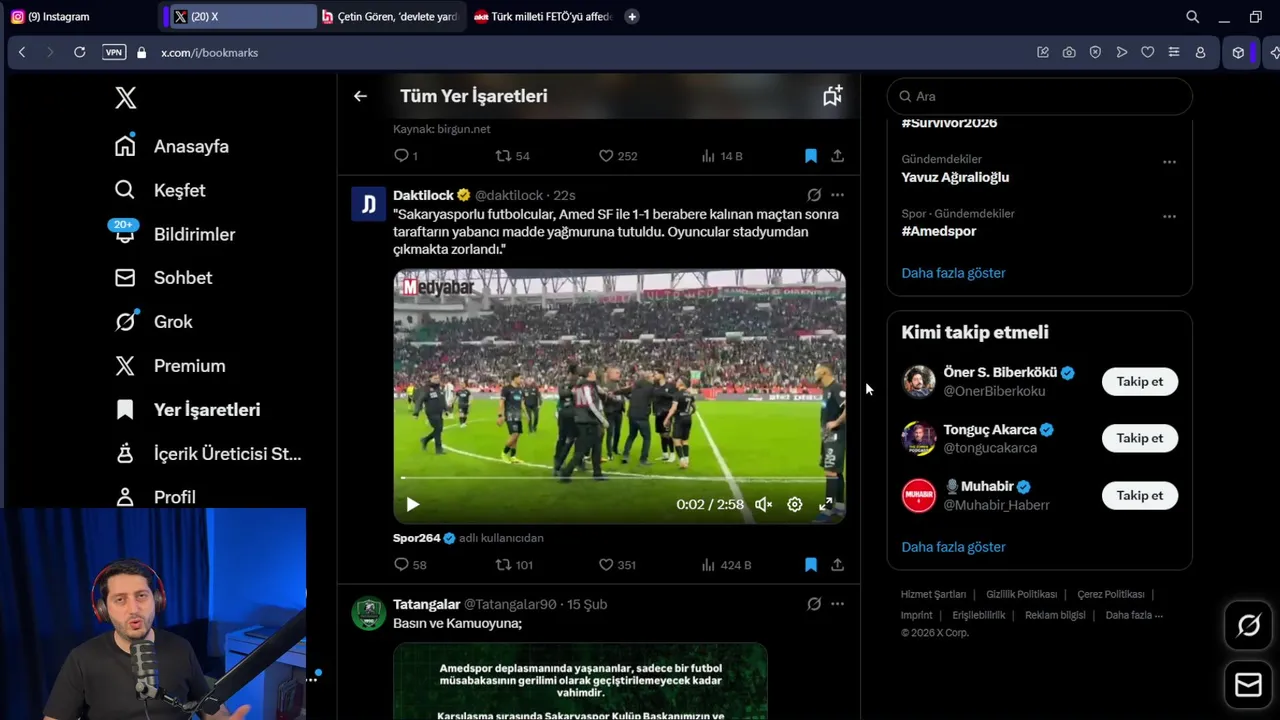Open a new browser tab
Viewport: 1280px width, 720px height.
(x=632, y=16)
